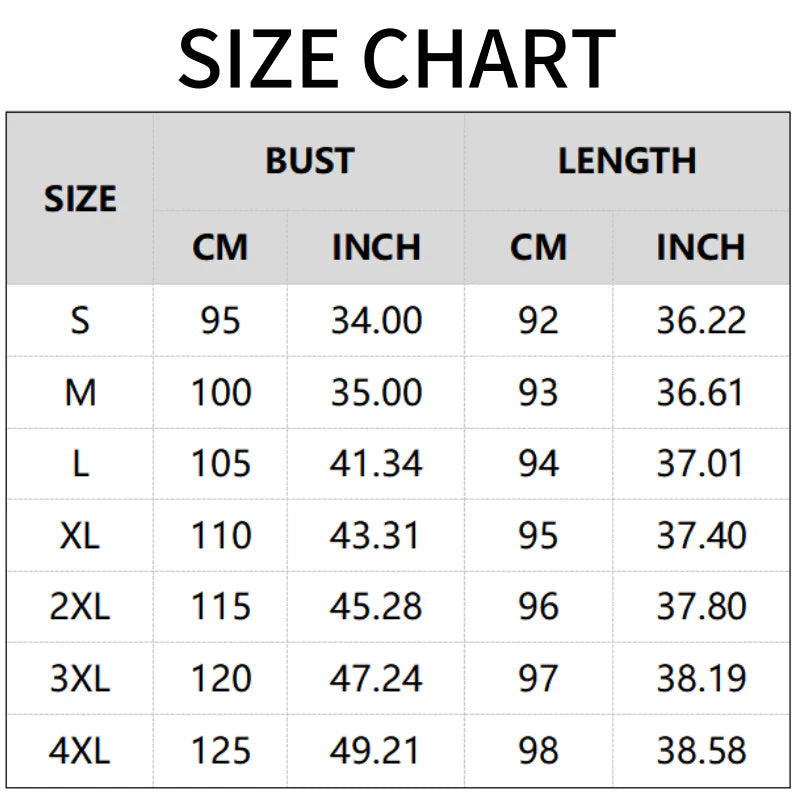Click the SIZE column header
This screenshot has height=800, width=800.
(x=80, y=199)
